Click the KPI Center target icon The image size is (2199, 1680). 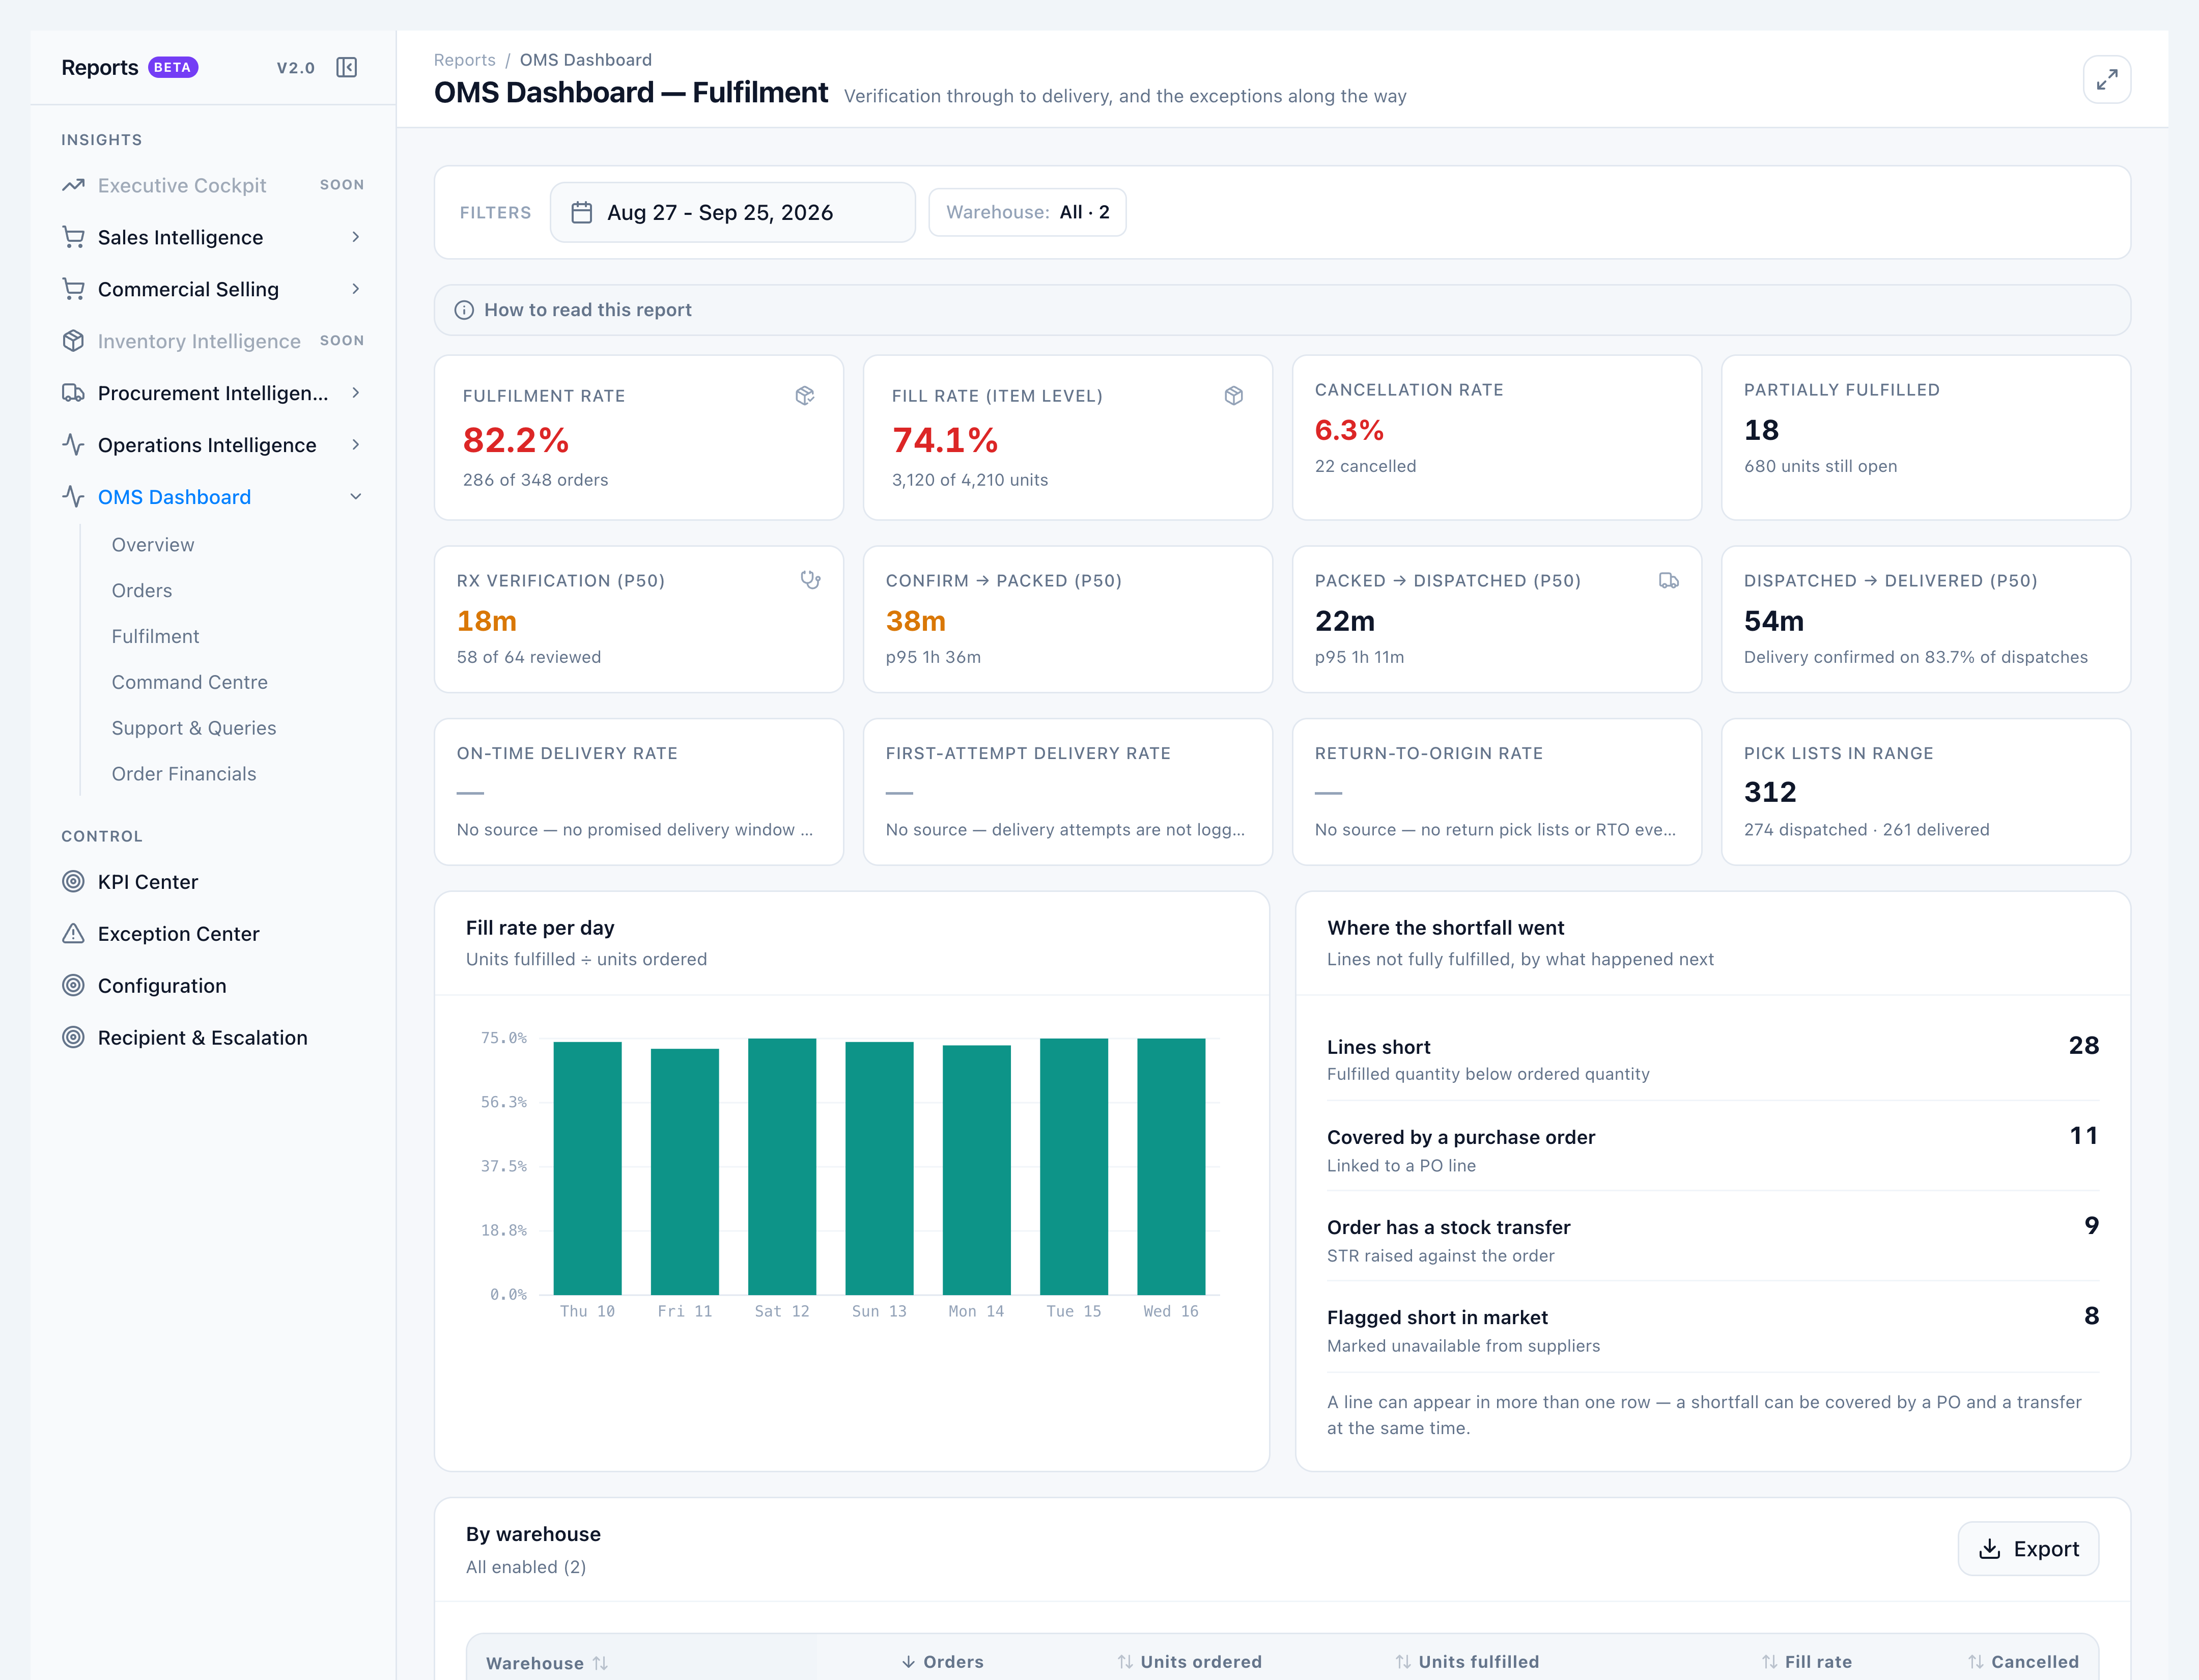pyautogui.click(x=73, y=881)
